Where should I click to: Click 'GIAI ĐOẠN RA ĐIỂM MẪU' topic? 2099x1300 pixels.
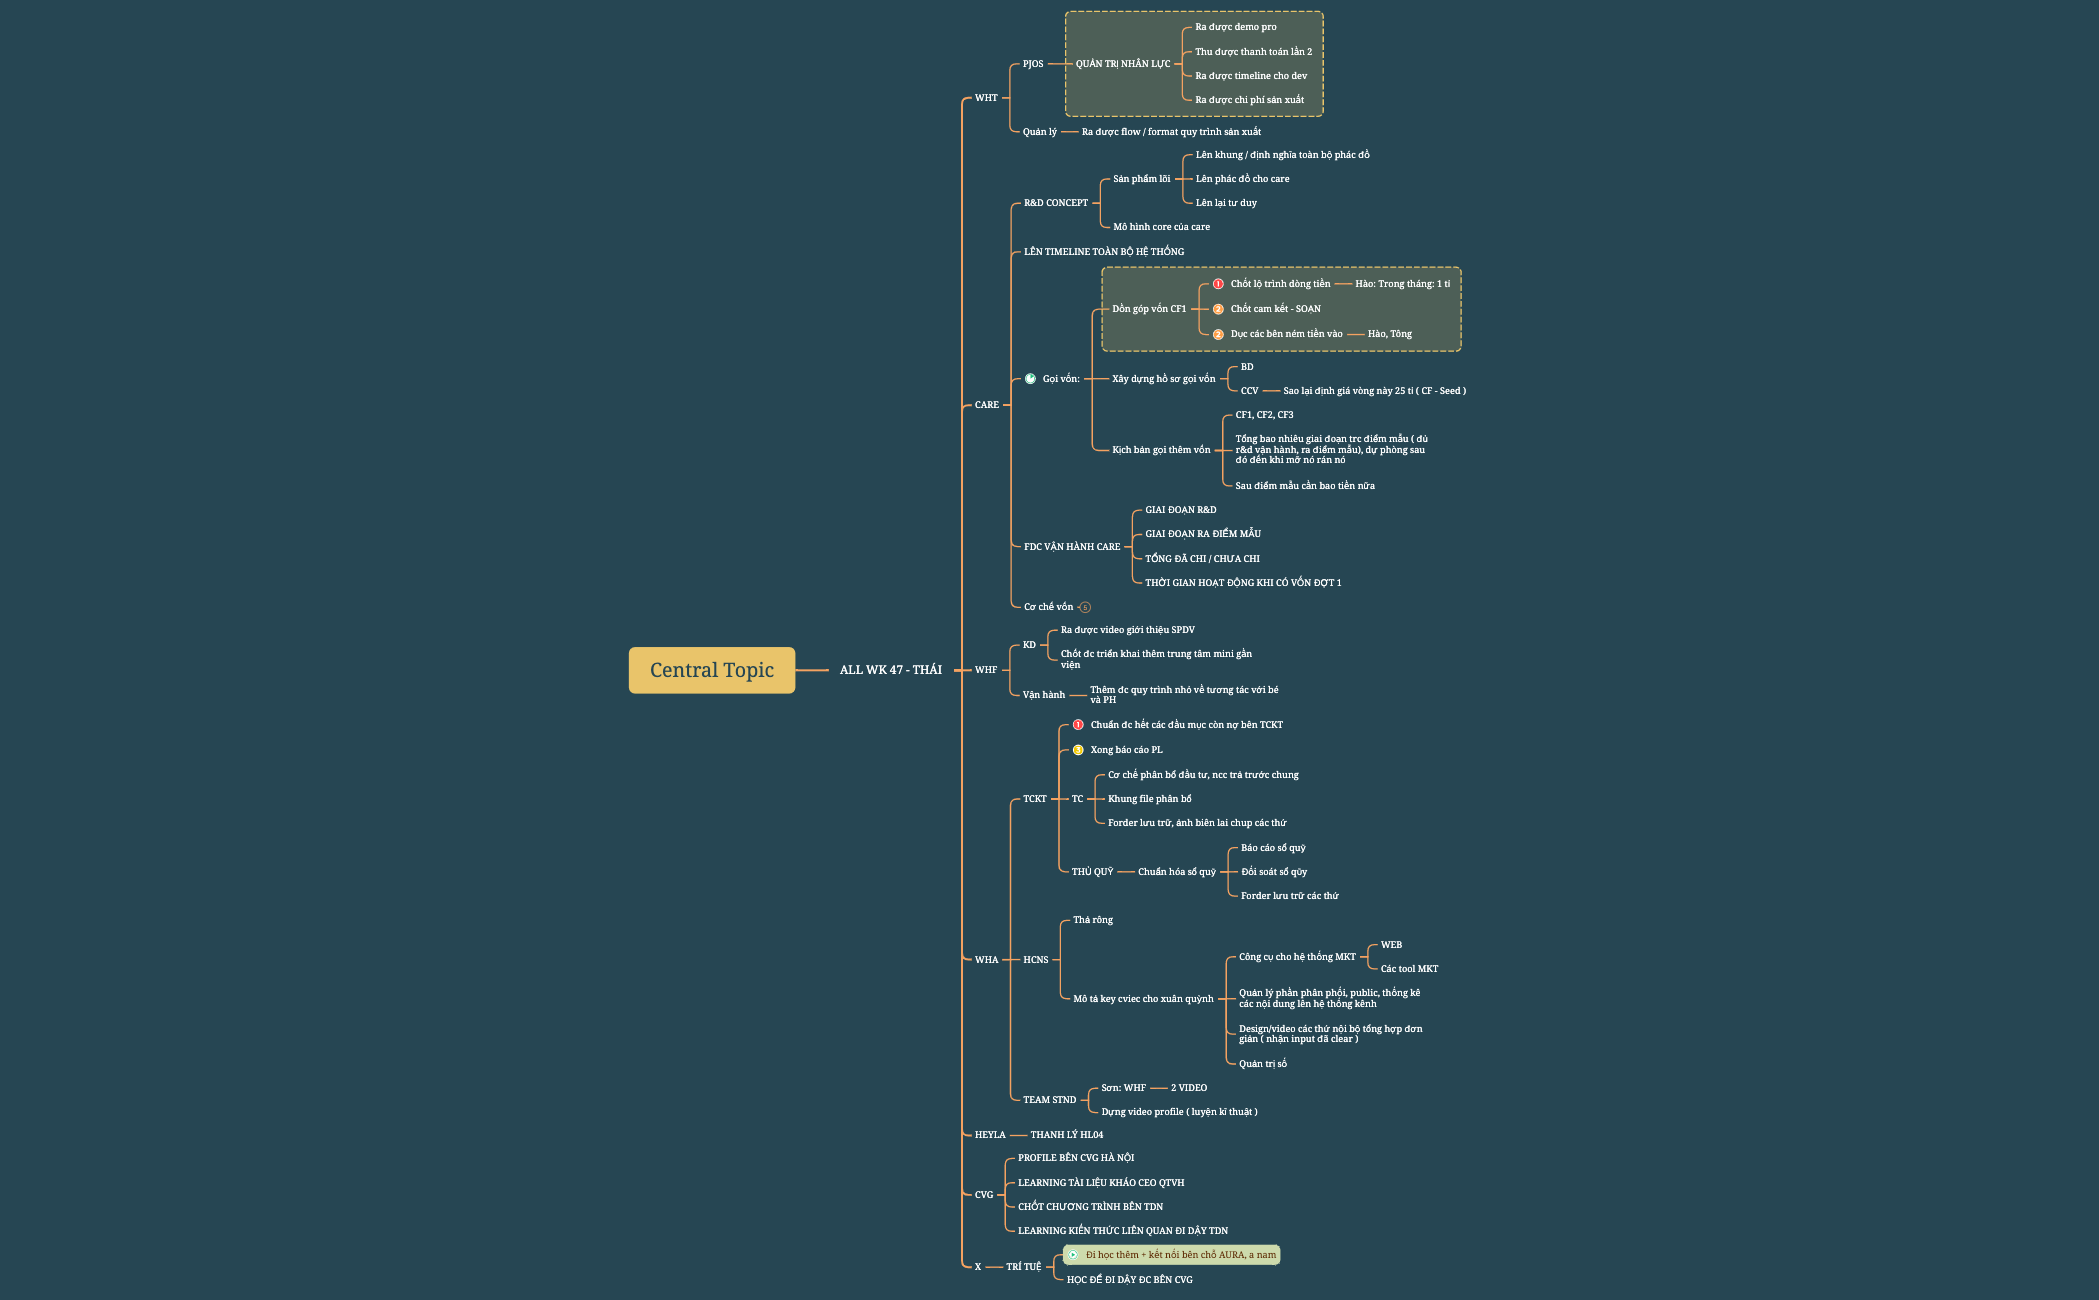tap(1203, 534)
